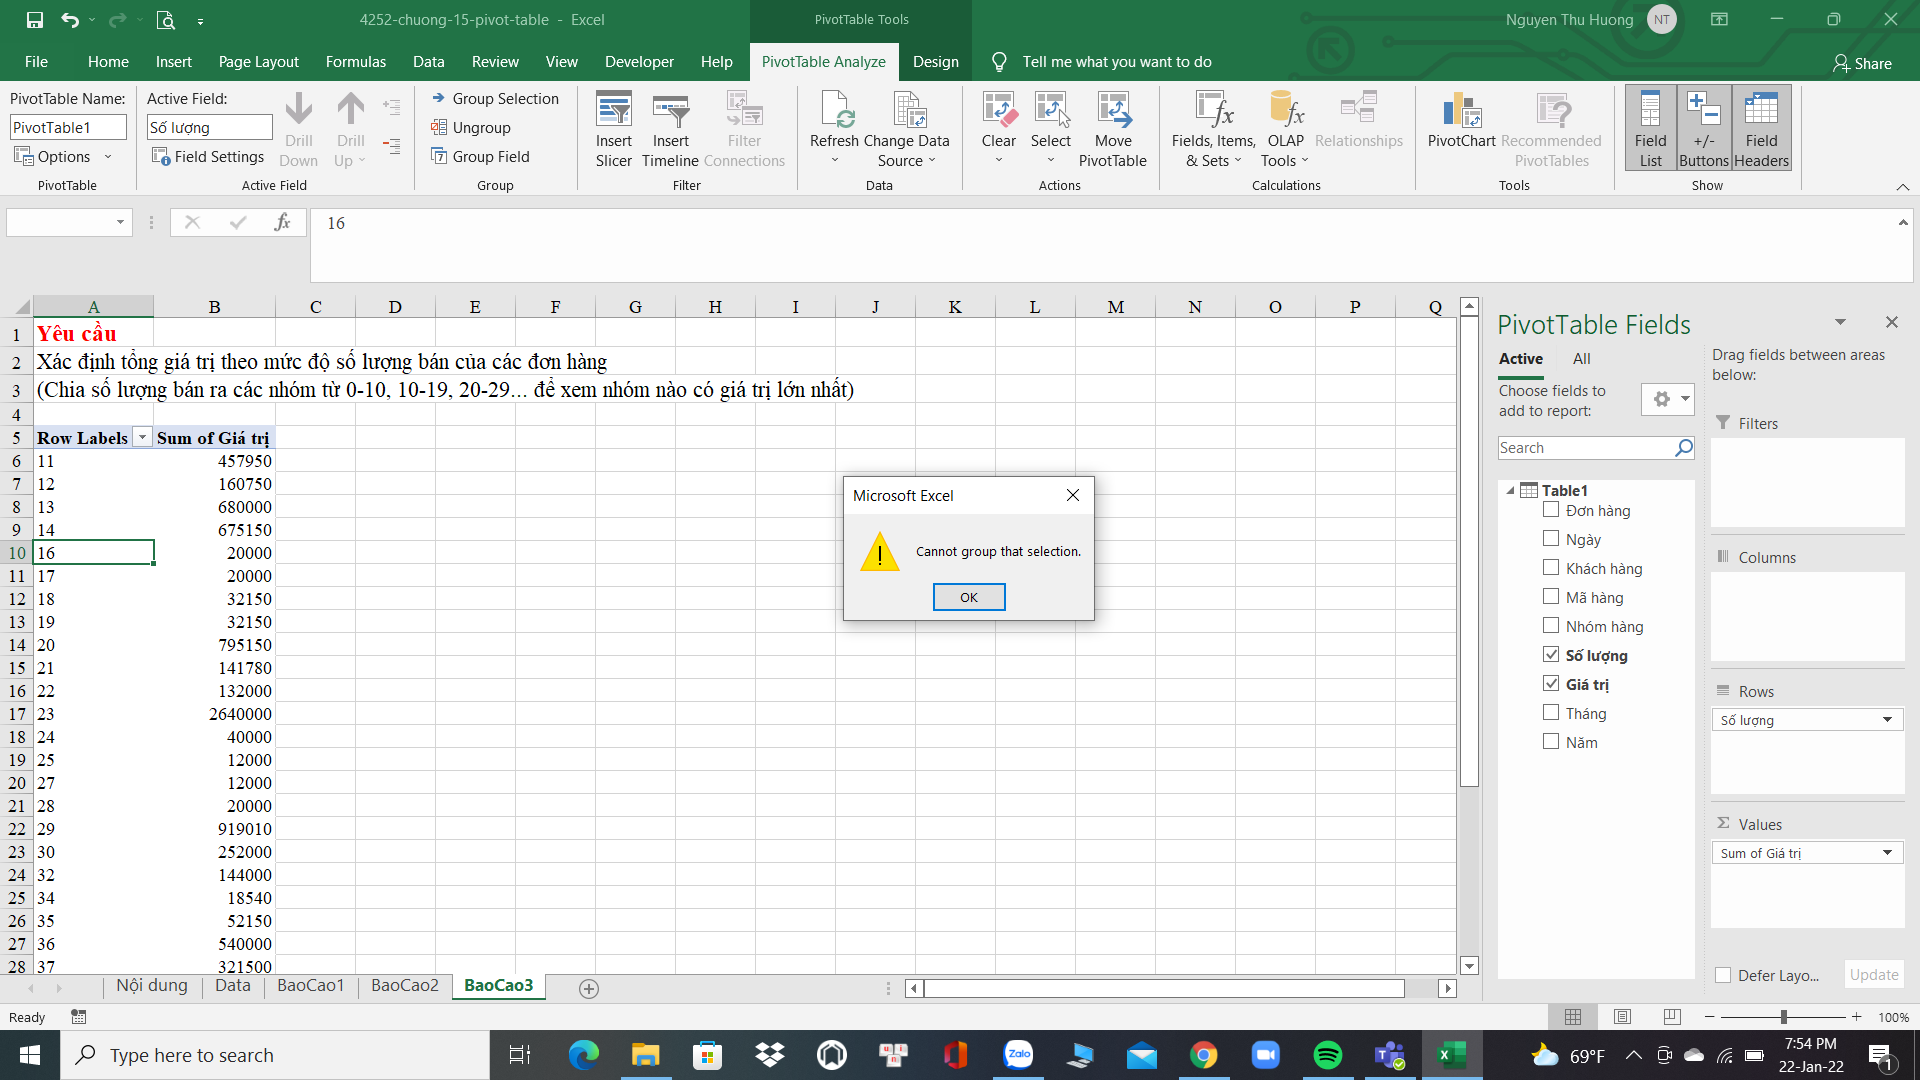This screenshot has height=1080, width=1920.
Task: Check the Tháng field checkbox
Action: pyautogui.click(x=1551, y=713)
